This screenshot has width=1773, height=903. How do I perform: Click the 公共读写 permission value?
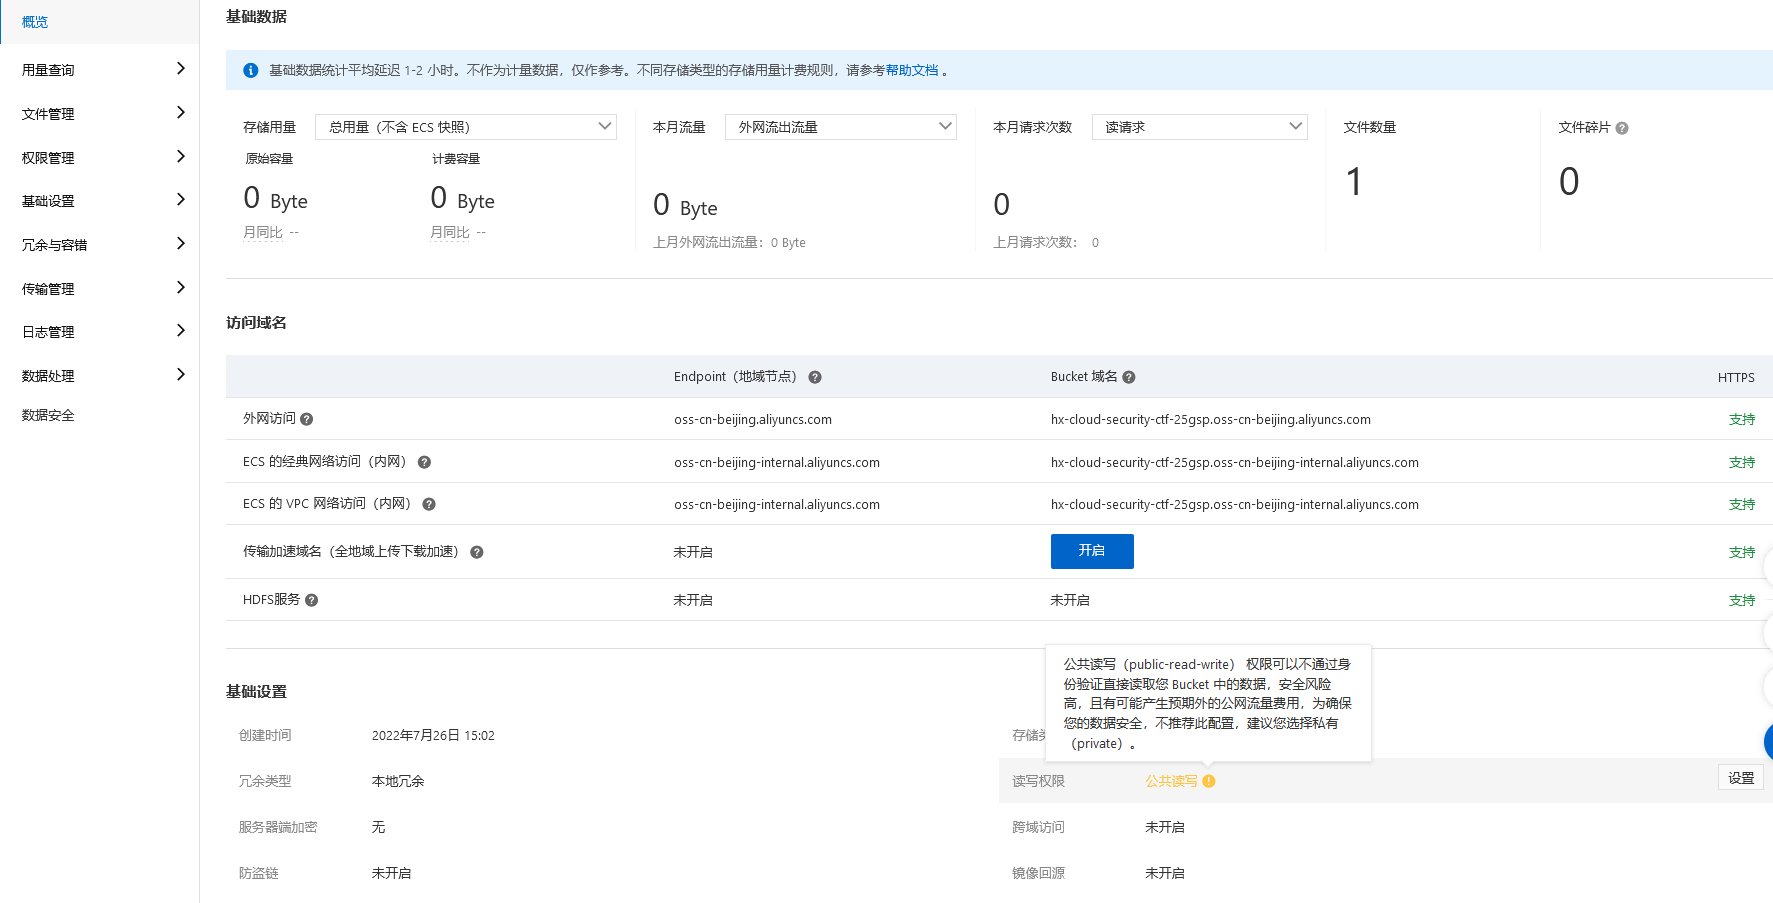pyautogui.click(x=1171, y=781)
